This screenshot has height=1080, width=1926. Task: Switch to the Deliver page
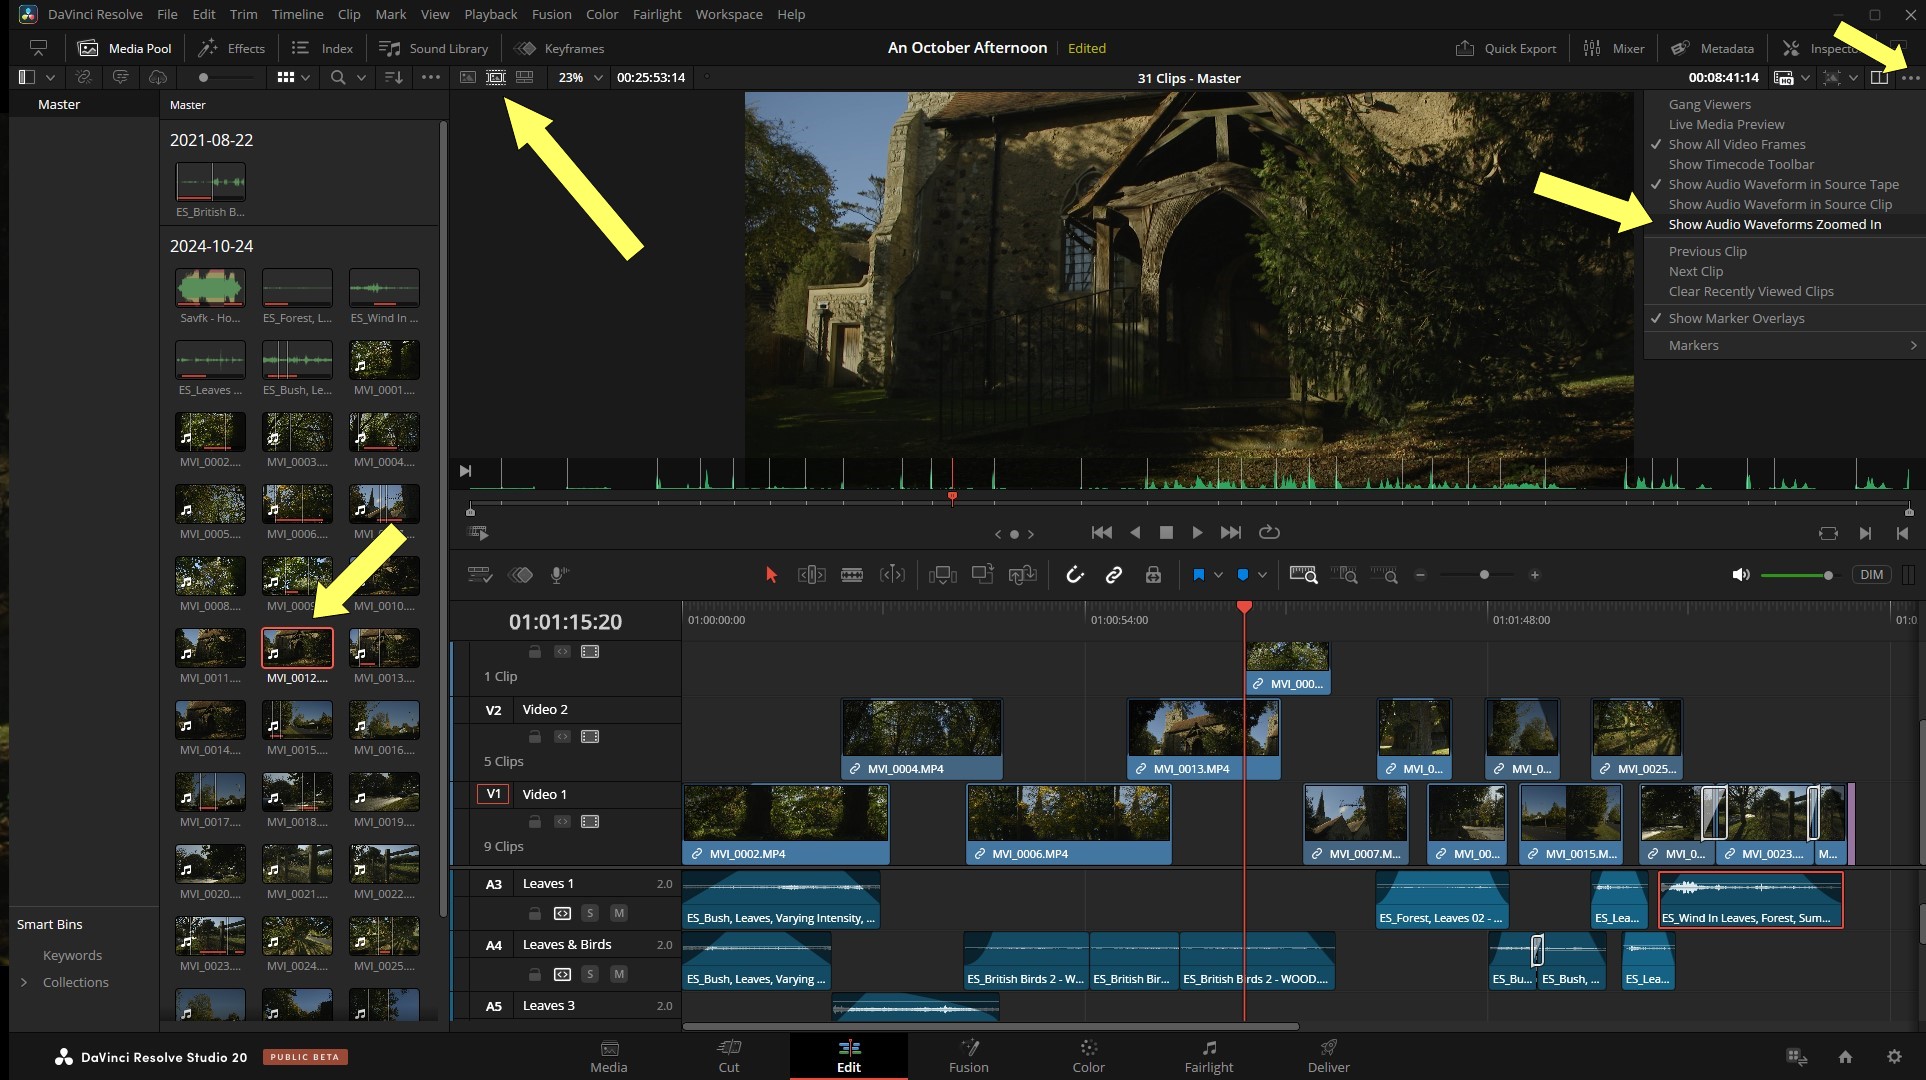tap(1329, 1056)
